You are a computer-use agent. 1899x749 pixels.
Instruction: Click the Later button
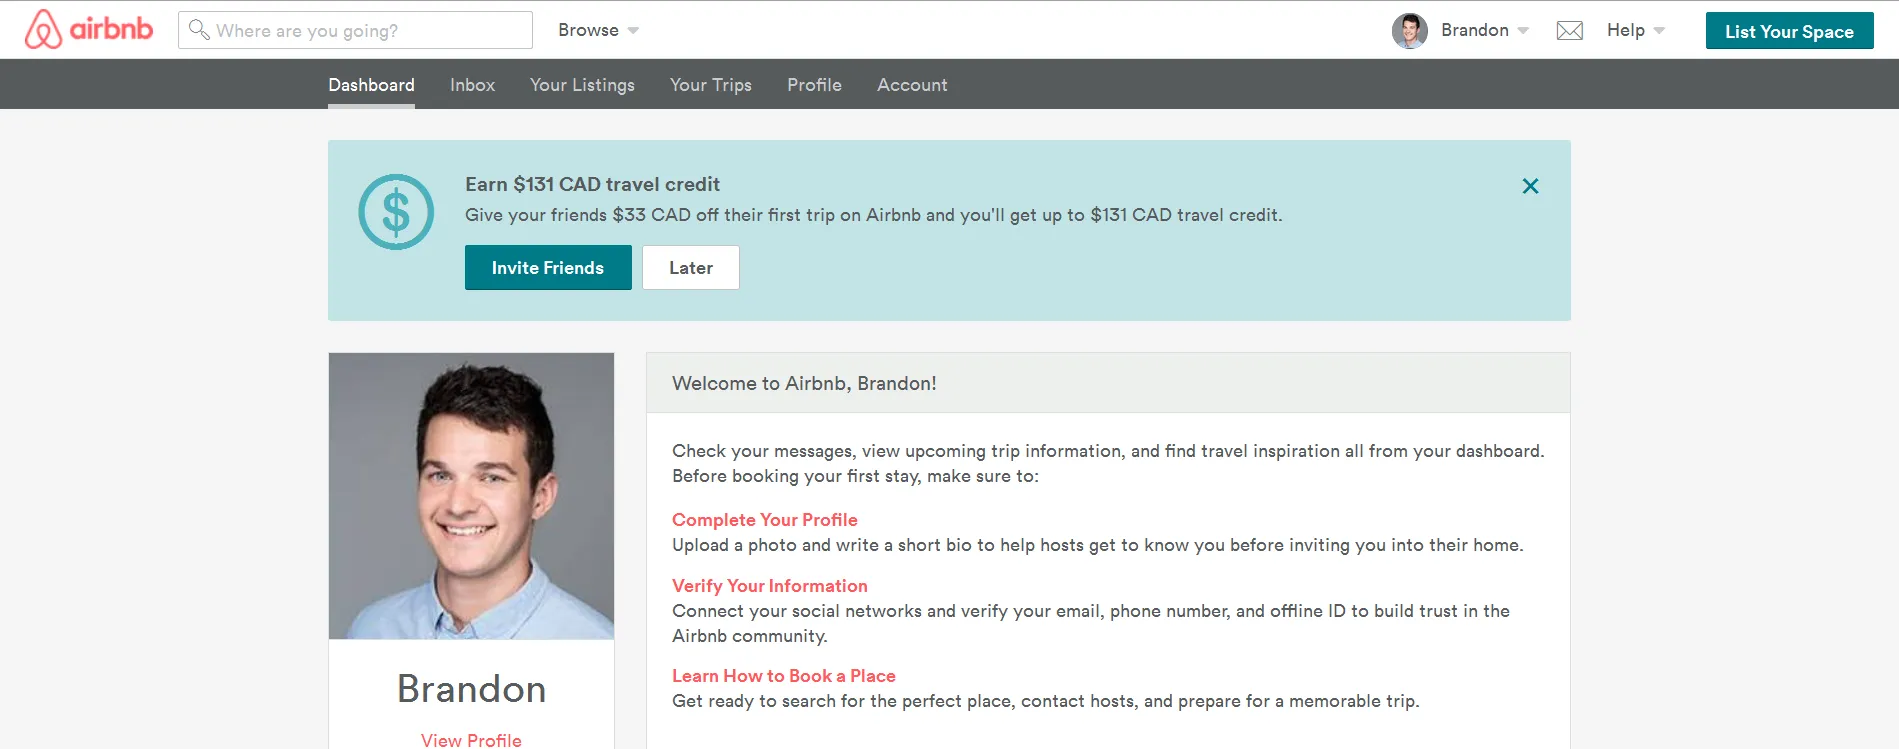pos(691,267)
